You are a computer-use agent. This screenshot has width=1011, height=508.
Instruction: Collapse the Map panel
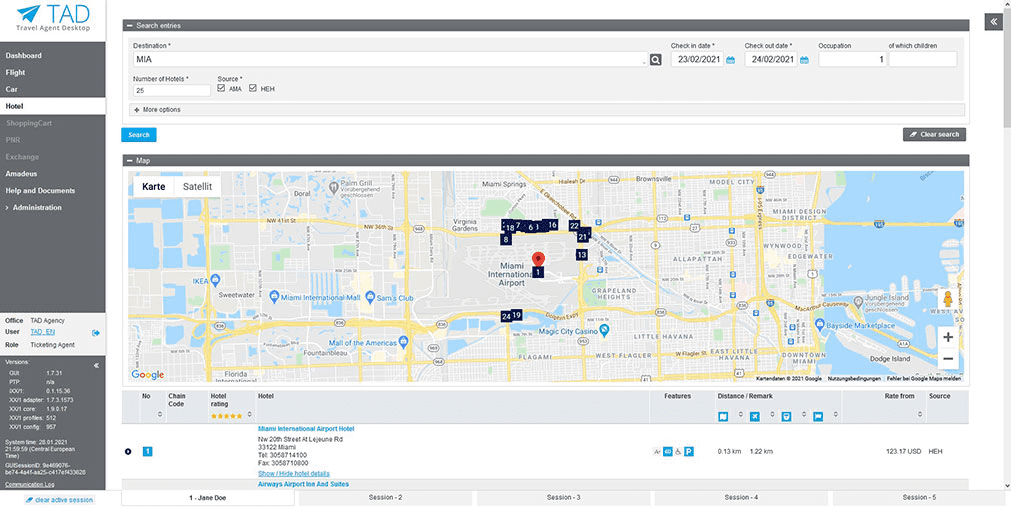[128, 160]
